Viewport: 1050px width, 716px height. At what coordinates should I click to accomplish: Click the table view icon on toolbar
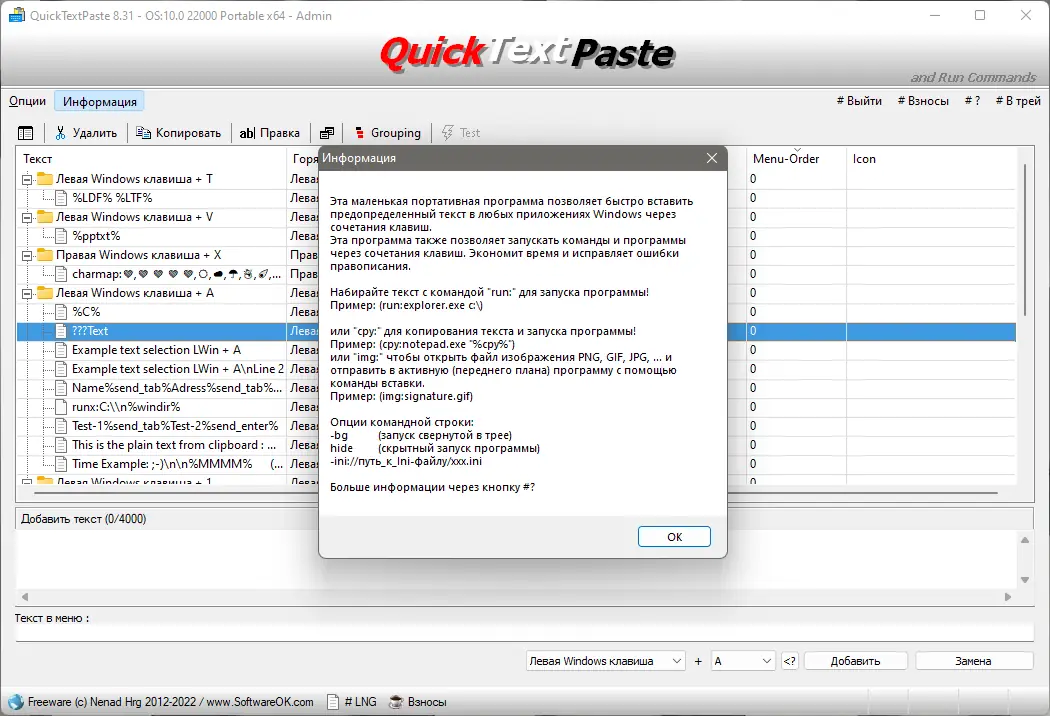point(25,131)
